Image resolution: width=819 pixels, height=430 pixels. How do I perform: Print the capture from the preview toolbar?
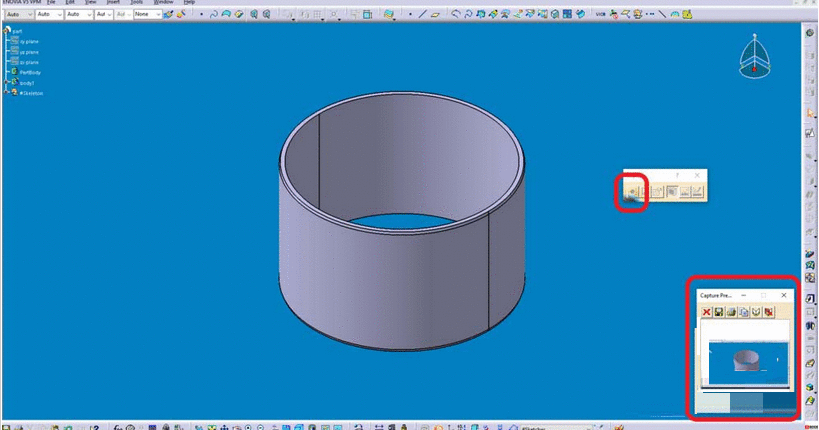(731, 313)
